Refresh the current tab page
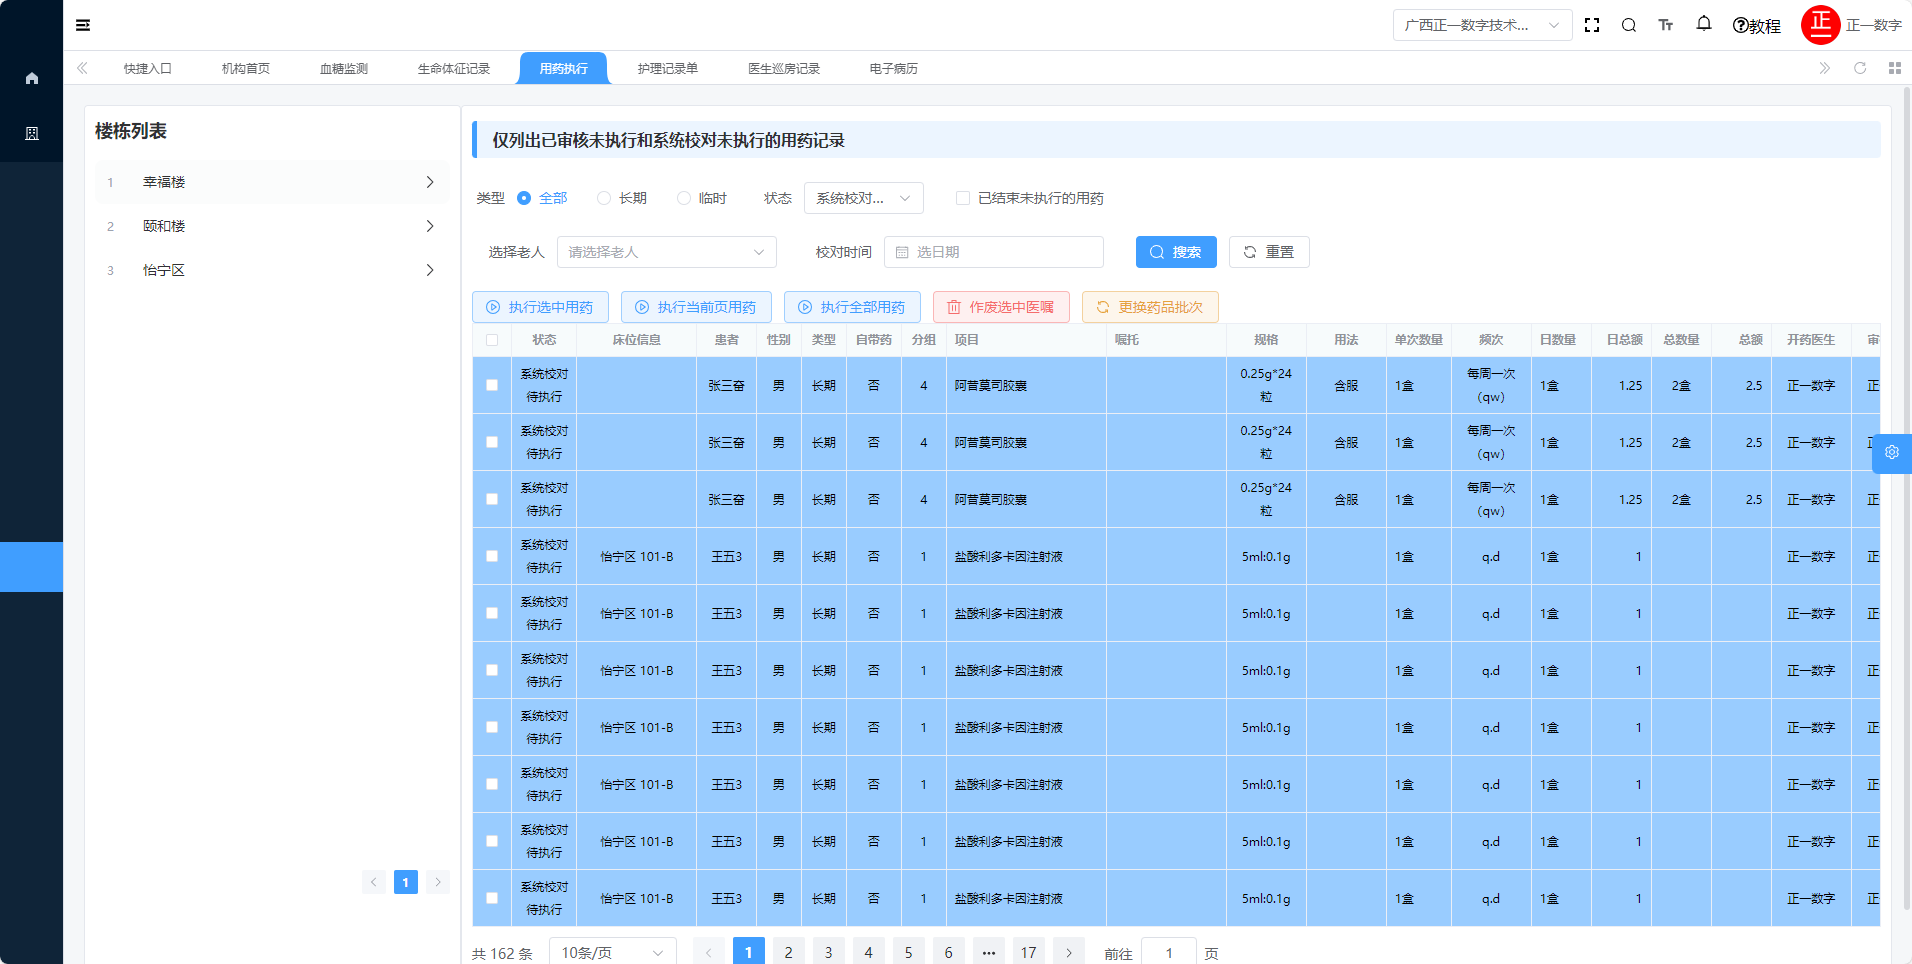Screen dimensions: 1912x964 (x=1860, y=68)
